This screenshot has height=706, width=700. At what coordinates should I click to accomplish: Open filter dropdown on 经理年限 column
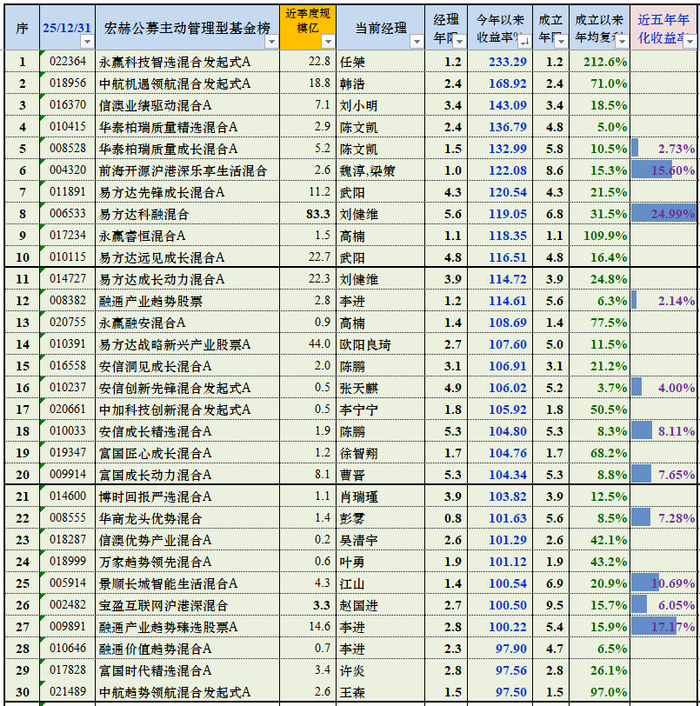[x=459, y=42]
